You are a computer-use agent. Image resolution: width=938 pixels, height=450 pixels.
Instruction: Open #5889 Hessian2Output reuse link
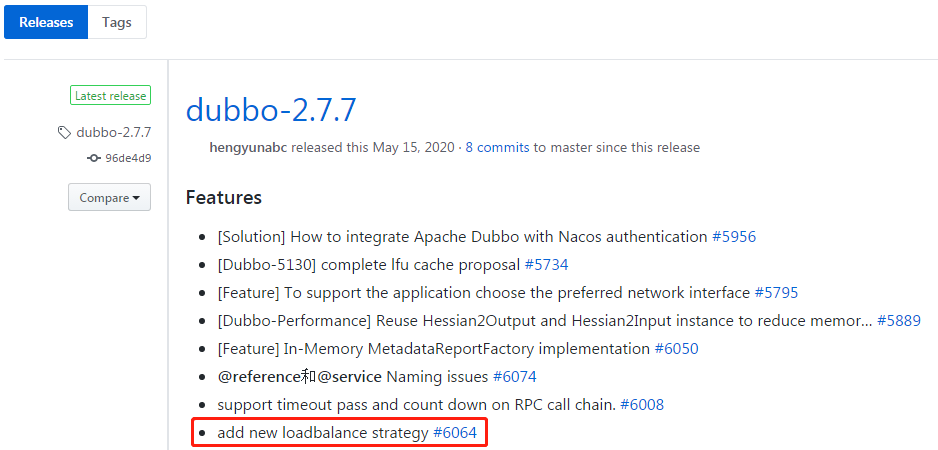899,321
